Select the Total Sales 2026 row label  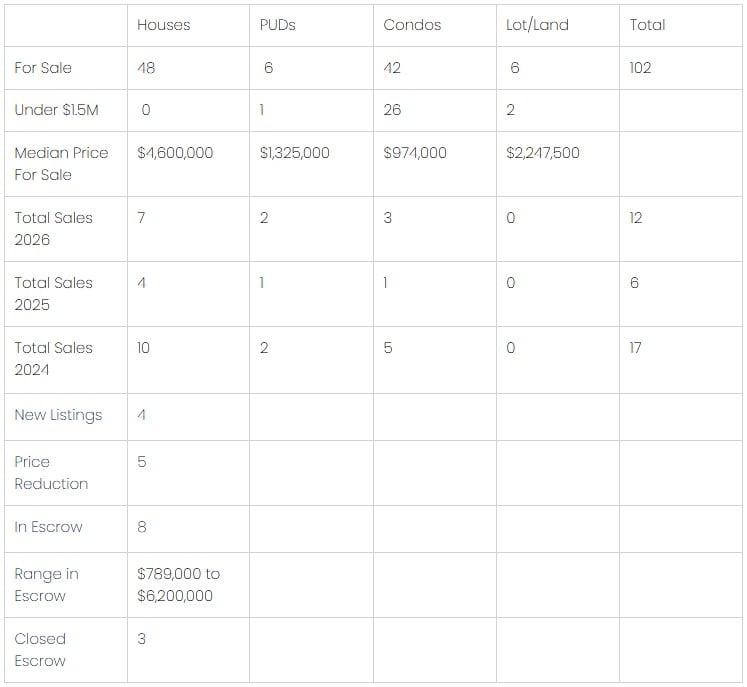tap(53, 229)
